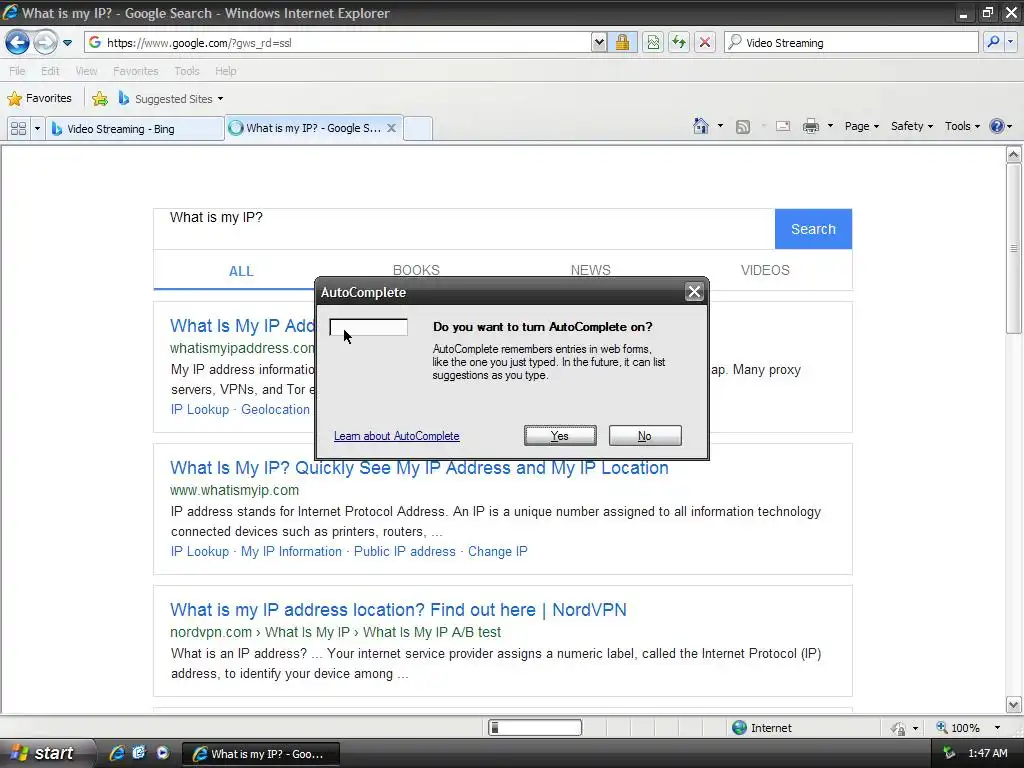Expand the Home dropdown arrow
Screen dimensions: 1024x768
720,125
